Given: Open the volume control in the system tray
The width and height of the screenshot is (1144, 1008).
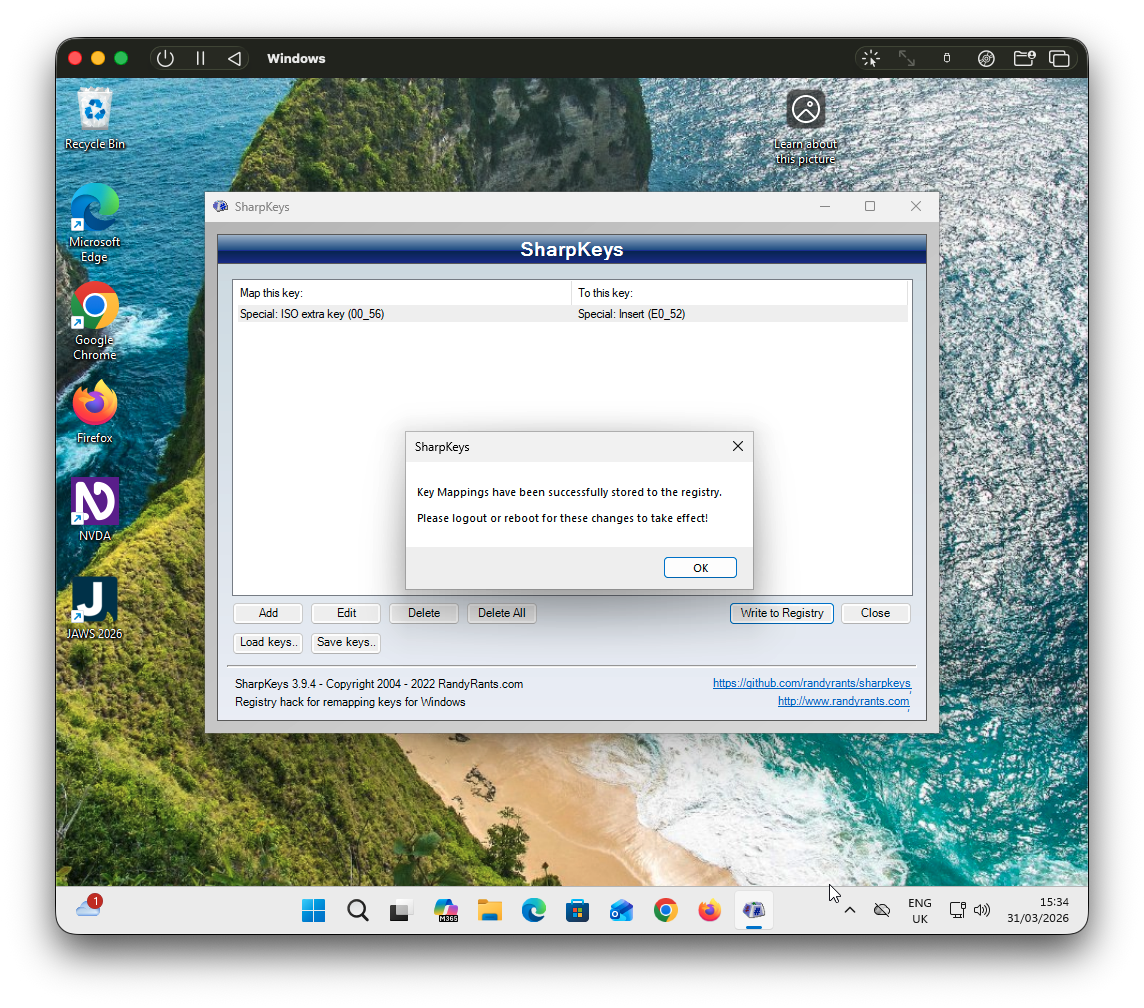Looking at the screenshot, I should point(981,910).
